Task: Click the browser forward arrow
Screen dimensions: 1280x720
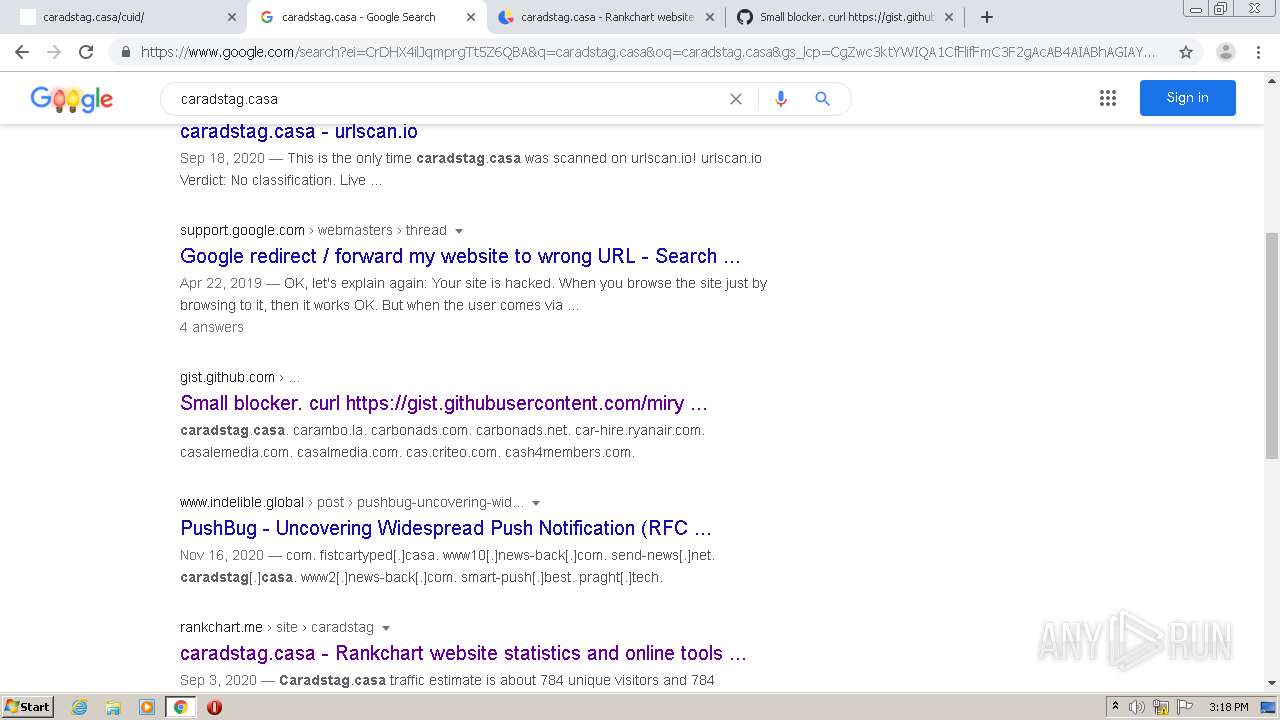Action: click(54, 52)
